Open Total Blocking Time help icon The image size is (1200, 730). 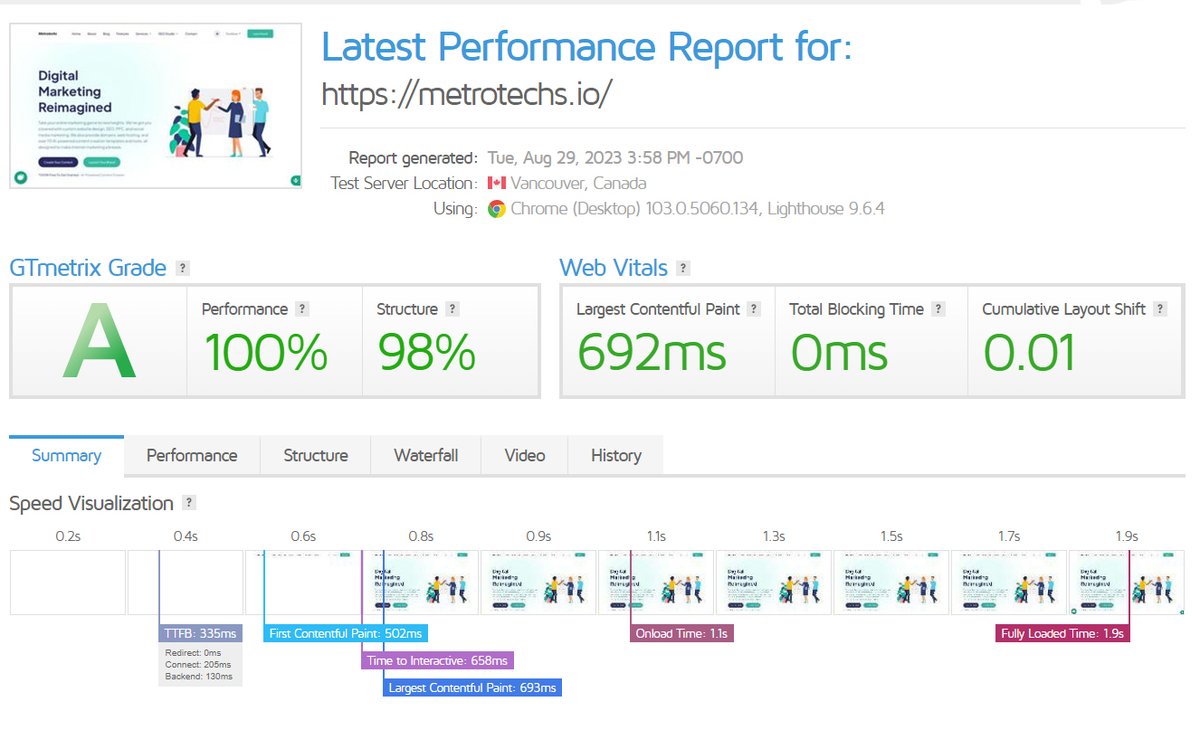click(938, 310)
